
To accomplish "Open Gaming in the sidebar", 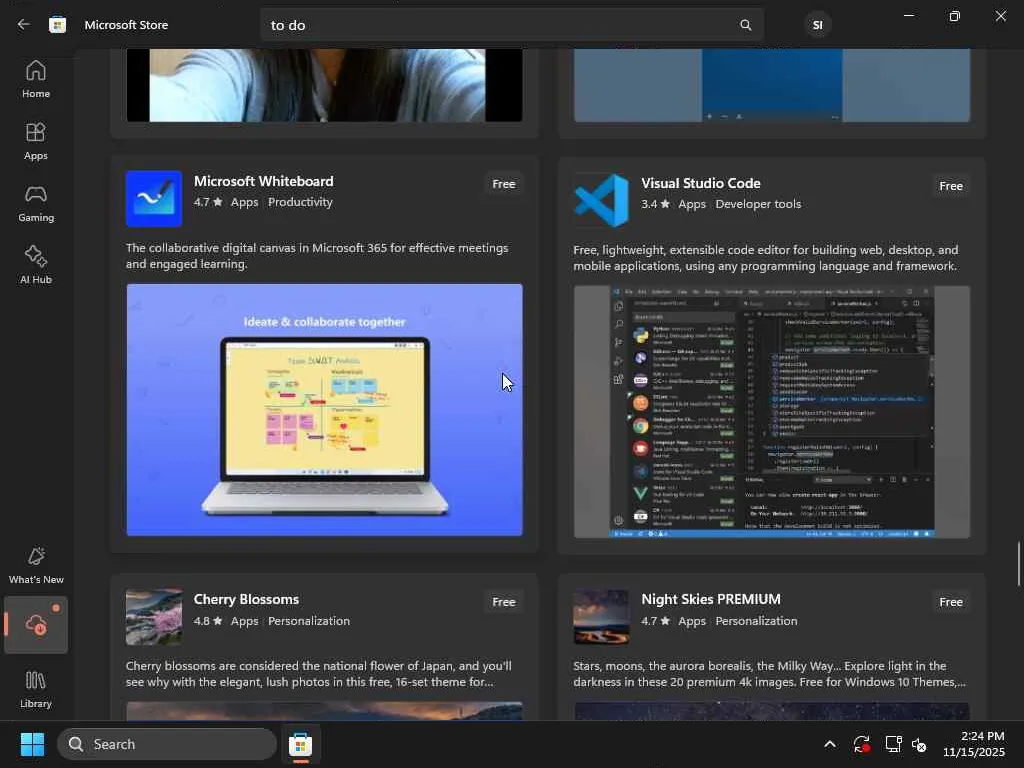I will click(36, 203).
